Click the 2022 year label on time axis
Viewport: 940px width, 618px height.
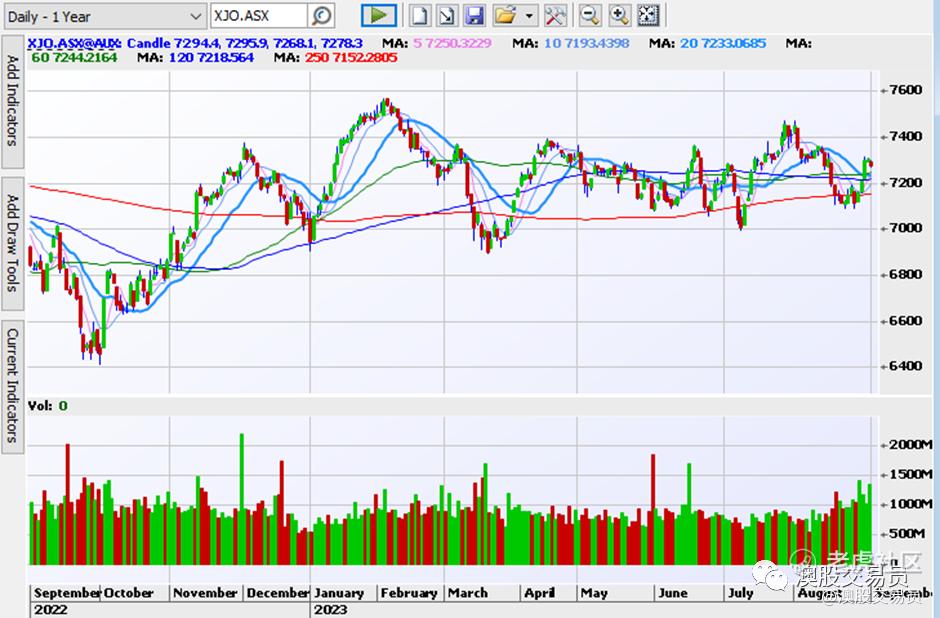[x=51, y=610]
